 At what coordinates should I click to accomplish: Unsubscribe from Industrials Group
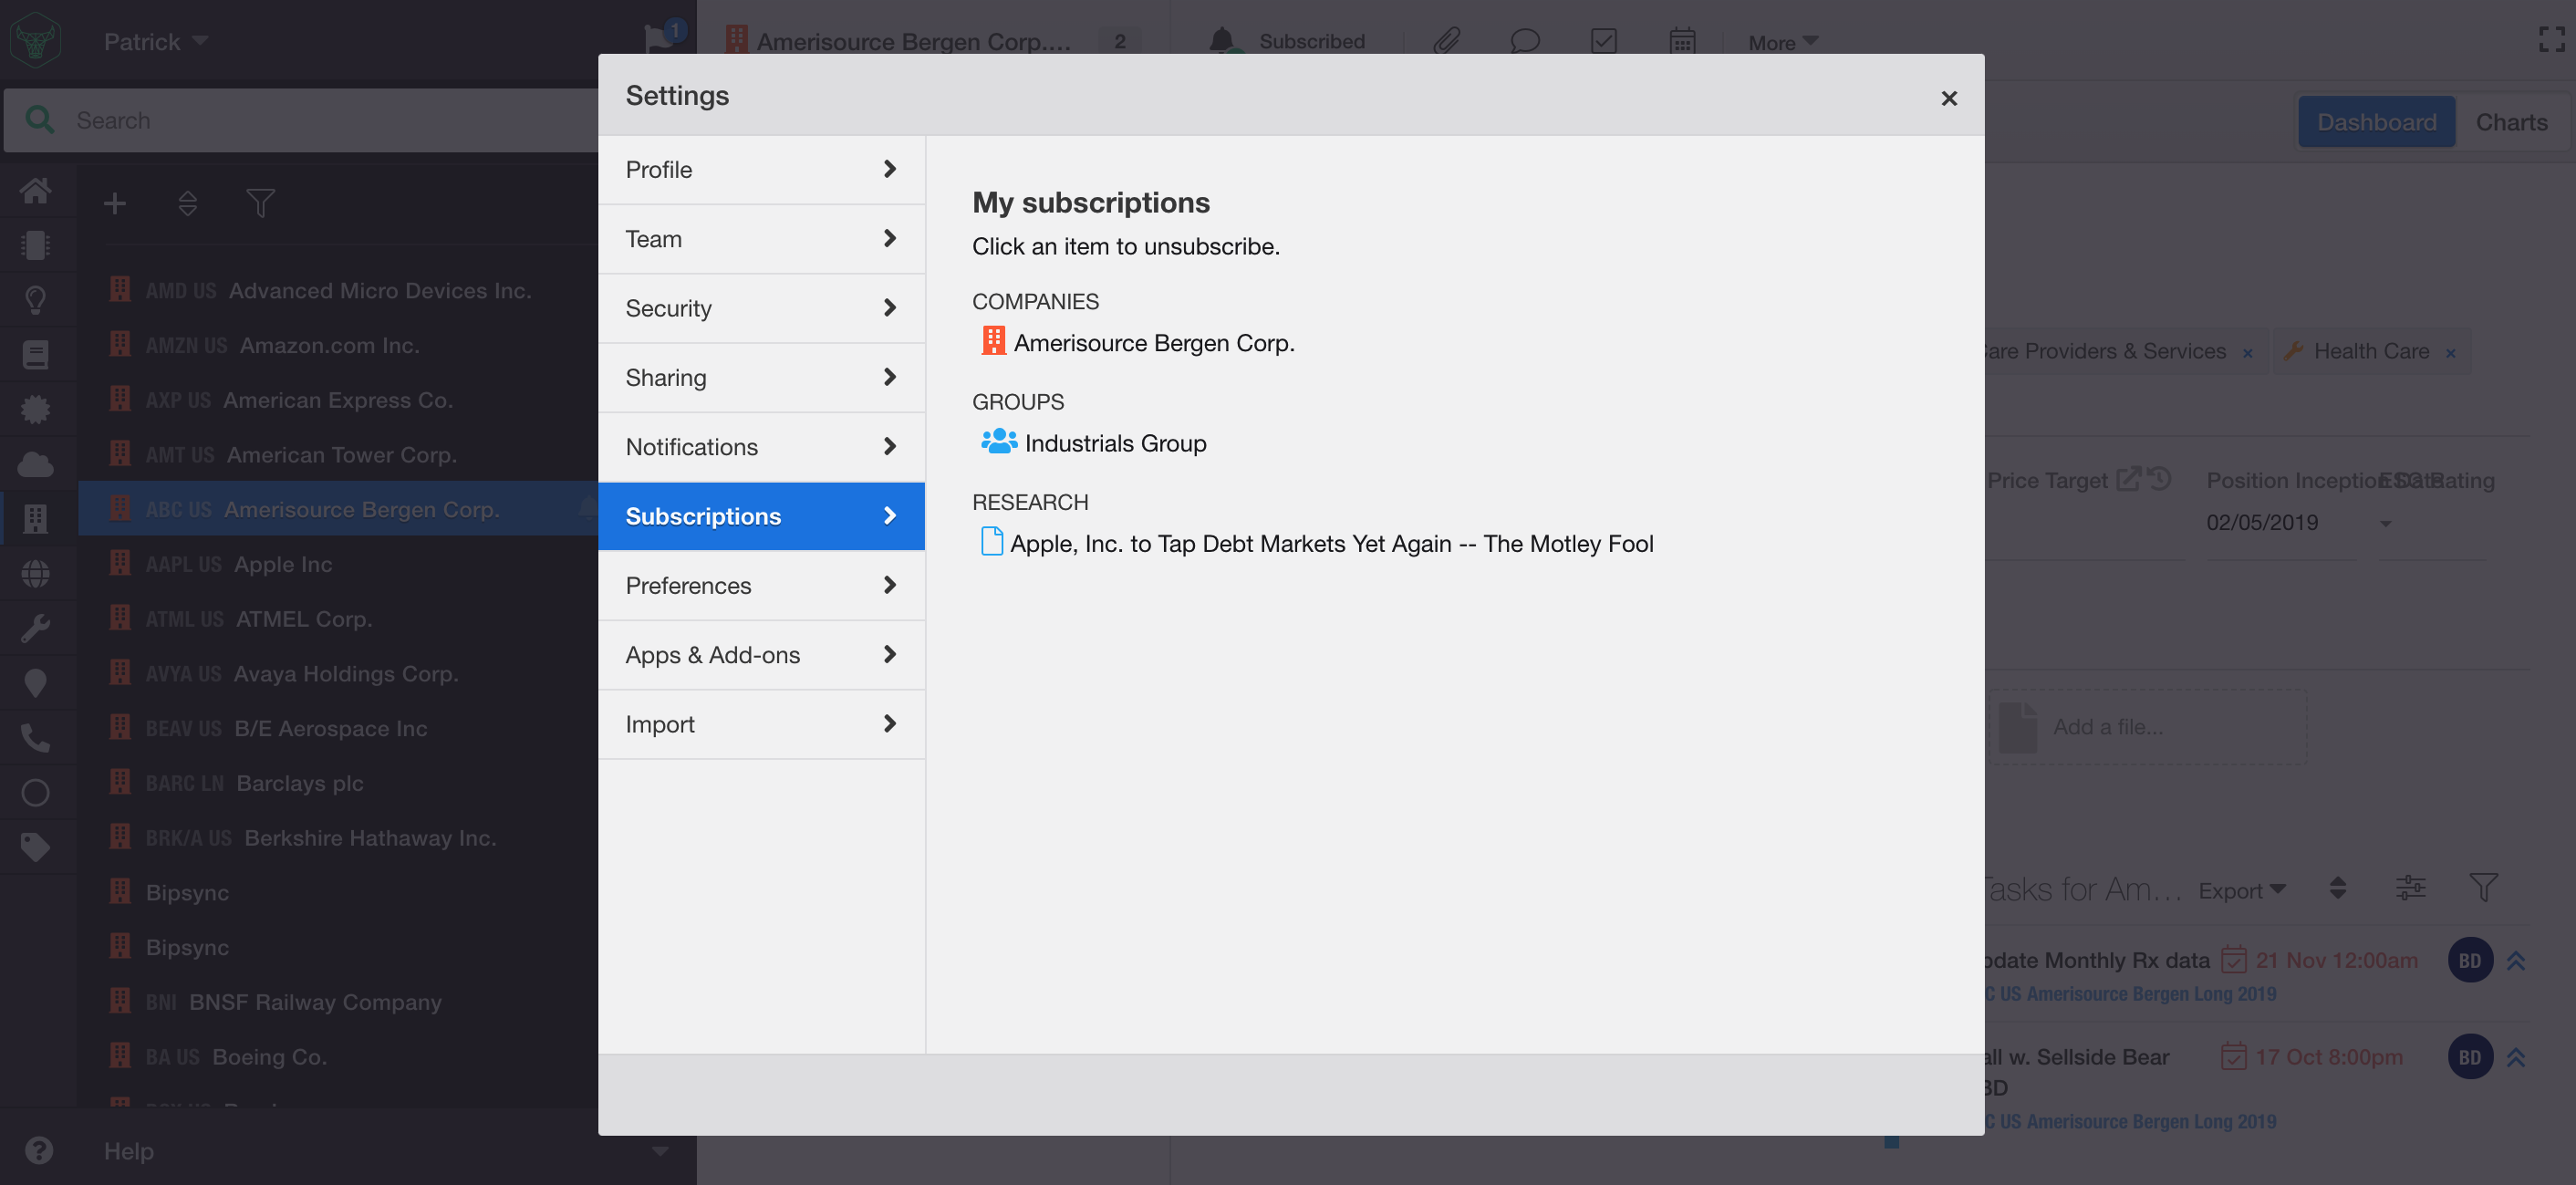[x=1114, y=443]
